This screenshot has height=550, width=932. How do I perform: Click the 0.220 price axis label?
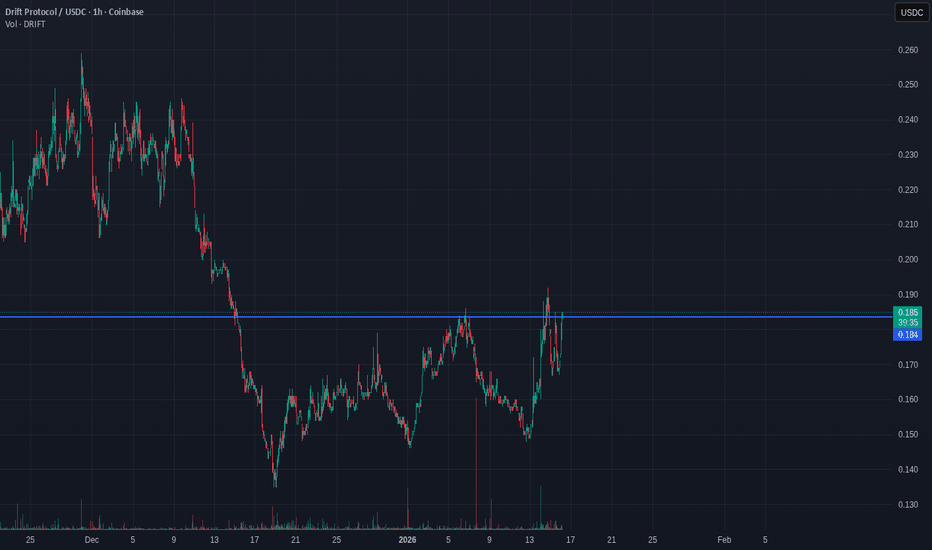[908, 190]
